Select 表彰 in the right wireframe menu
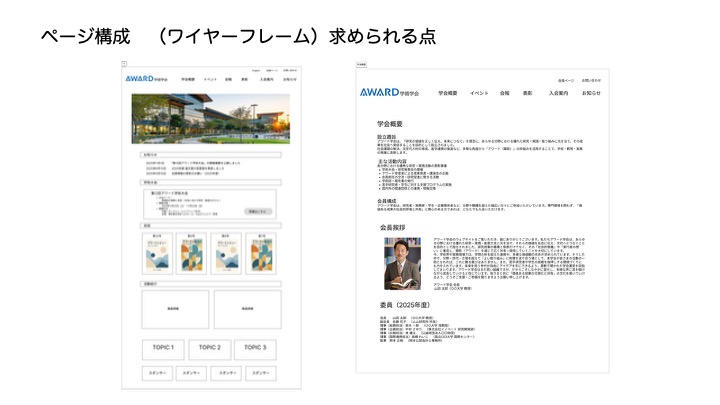720x405 pixels. click(x=527, y=93)
